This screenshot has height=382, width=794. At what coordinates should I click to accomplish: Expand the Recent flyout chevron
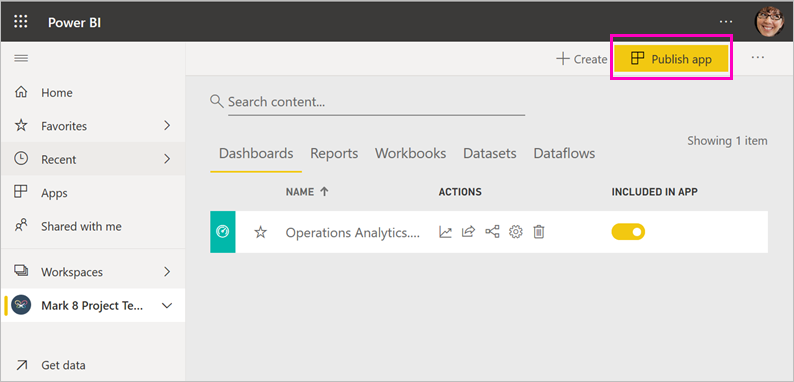point(167,159)
